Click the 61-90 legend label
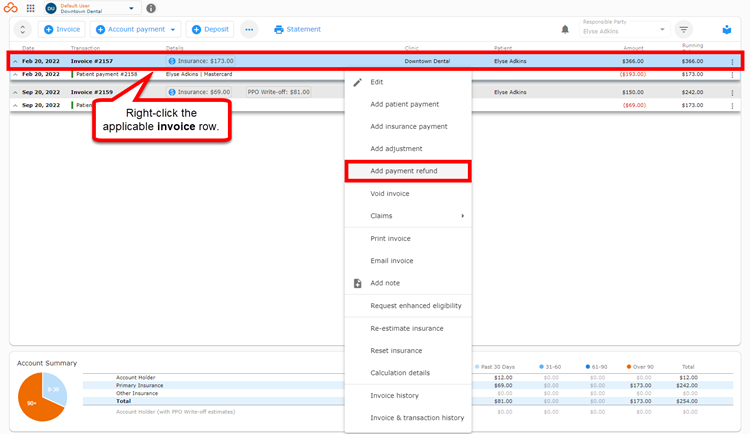Viewport: 750px width, 434px height. click(599, 367)
